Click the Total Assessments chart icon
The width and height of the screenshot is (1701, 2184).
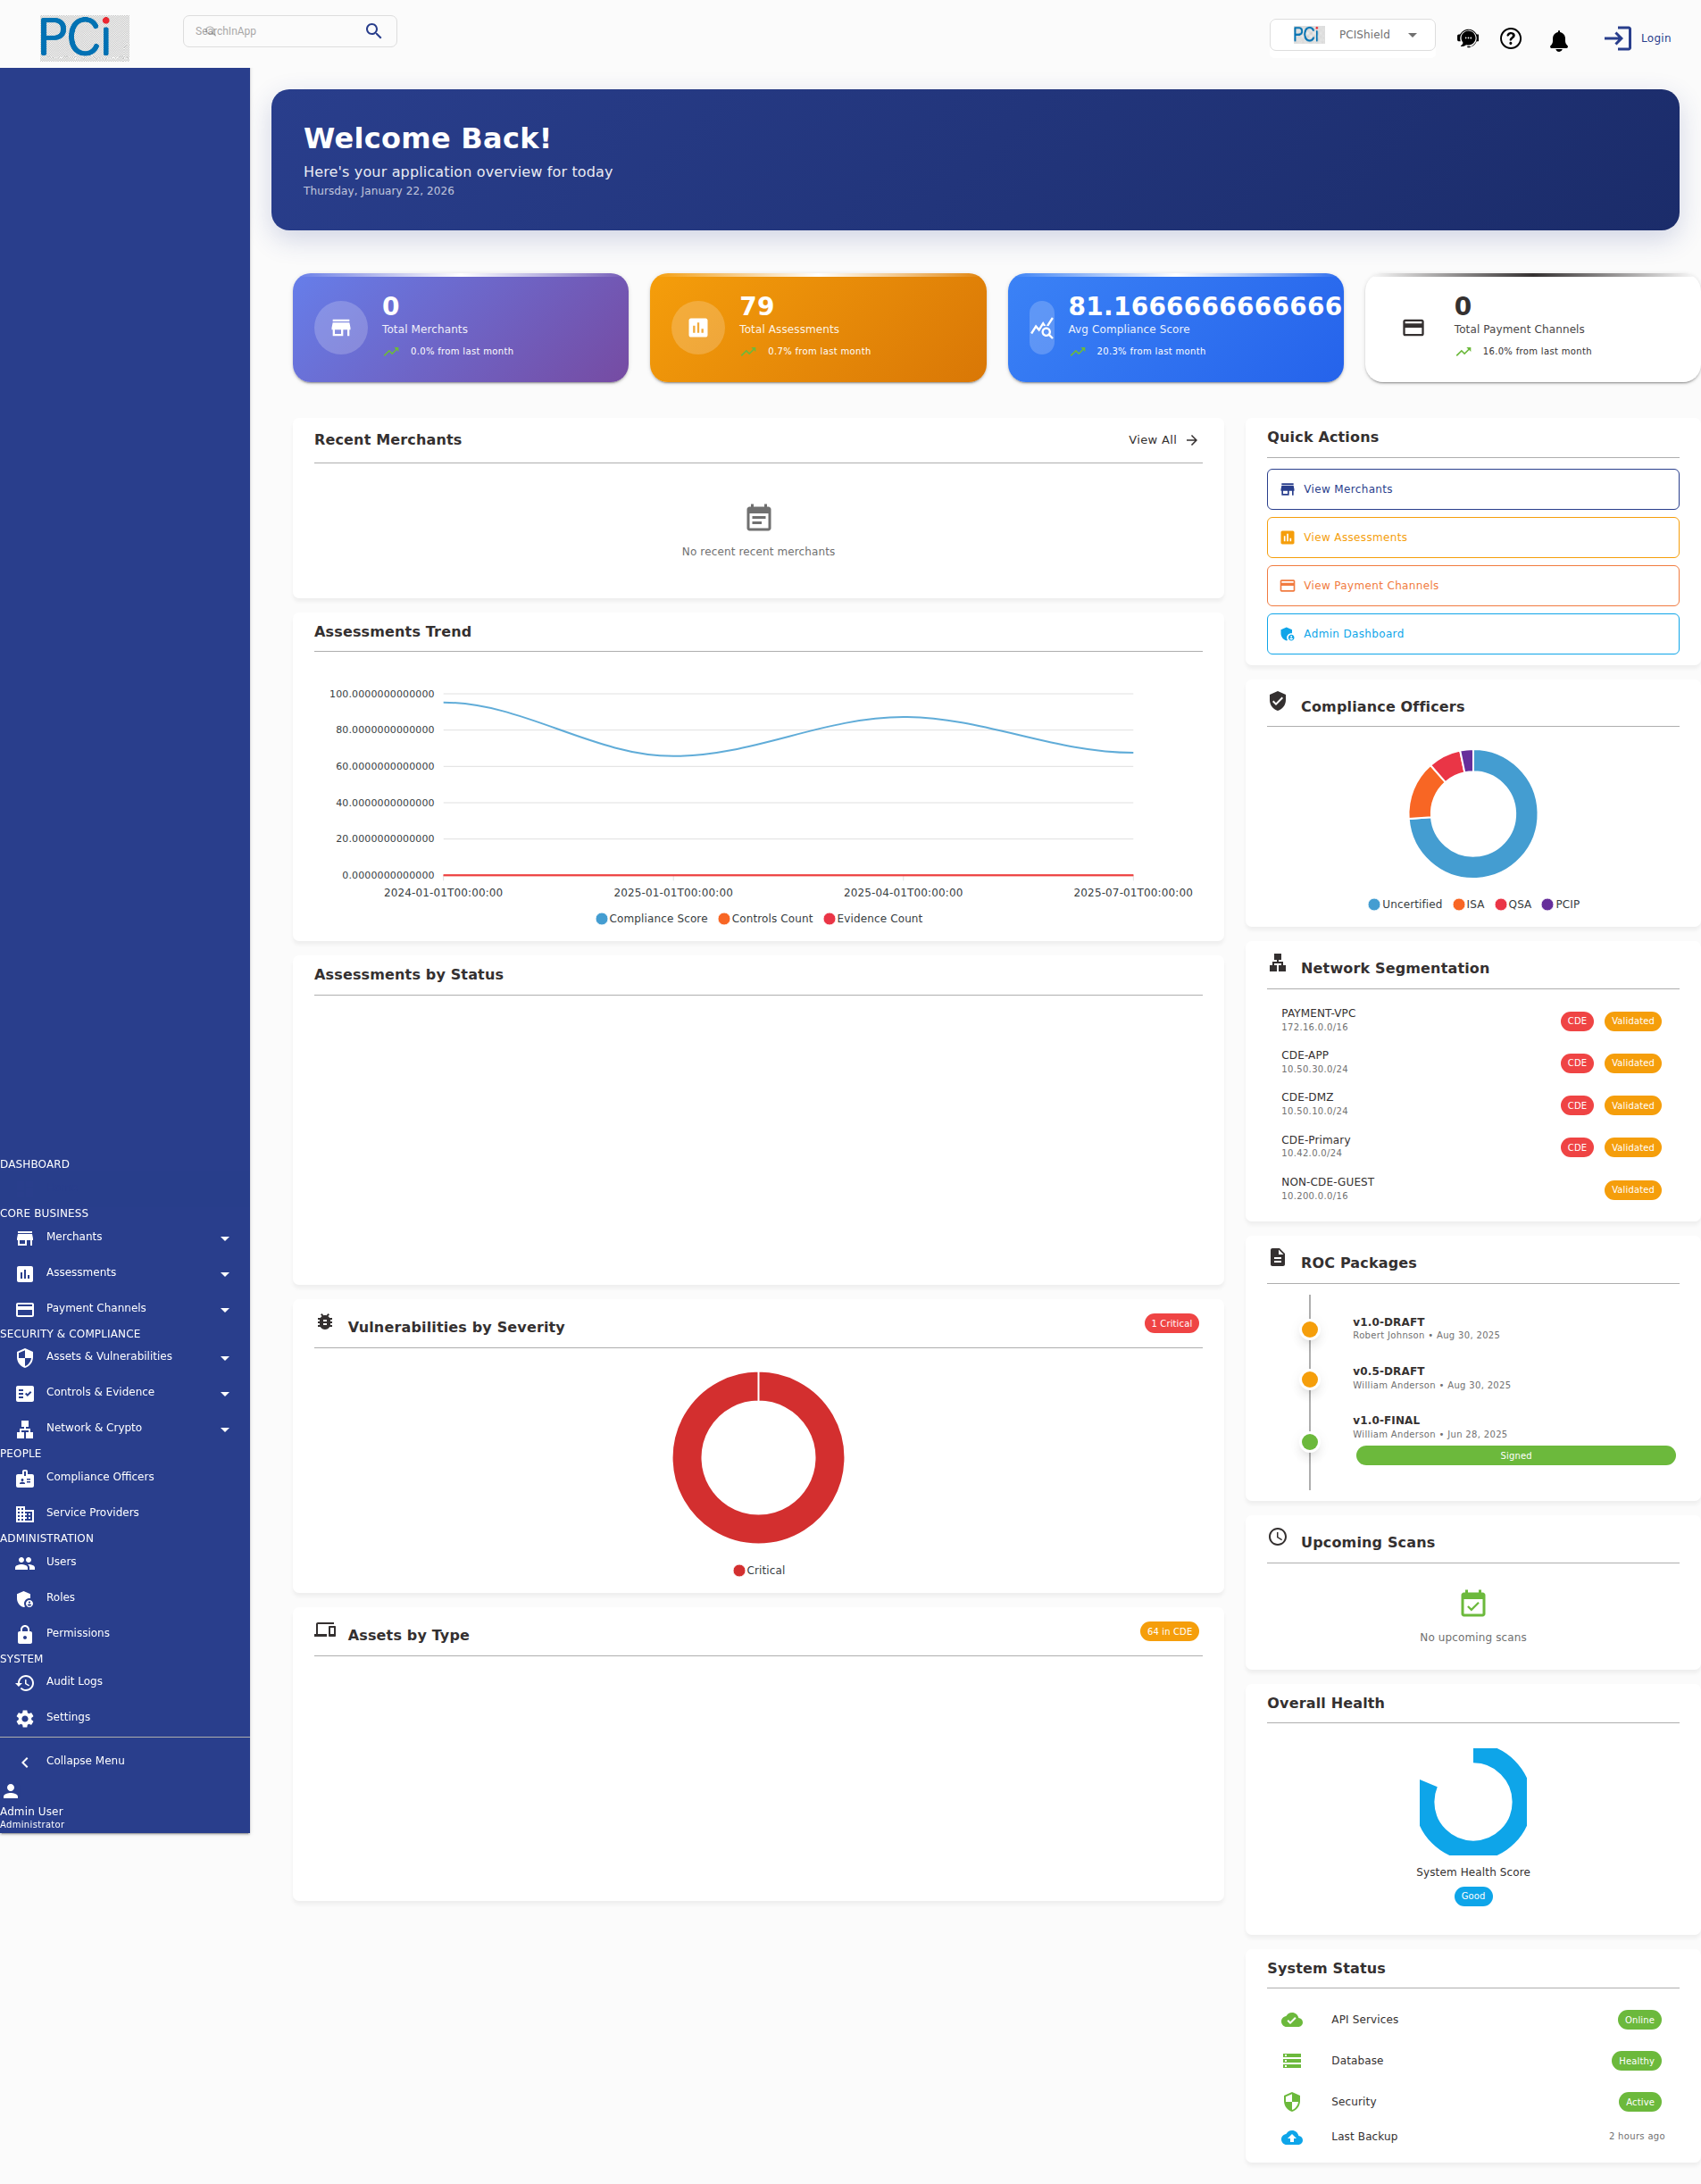point(698,328)
